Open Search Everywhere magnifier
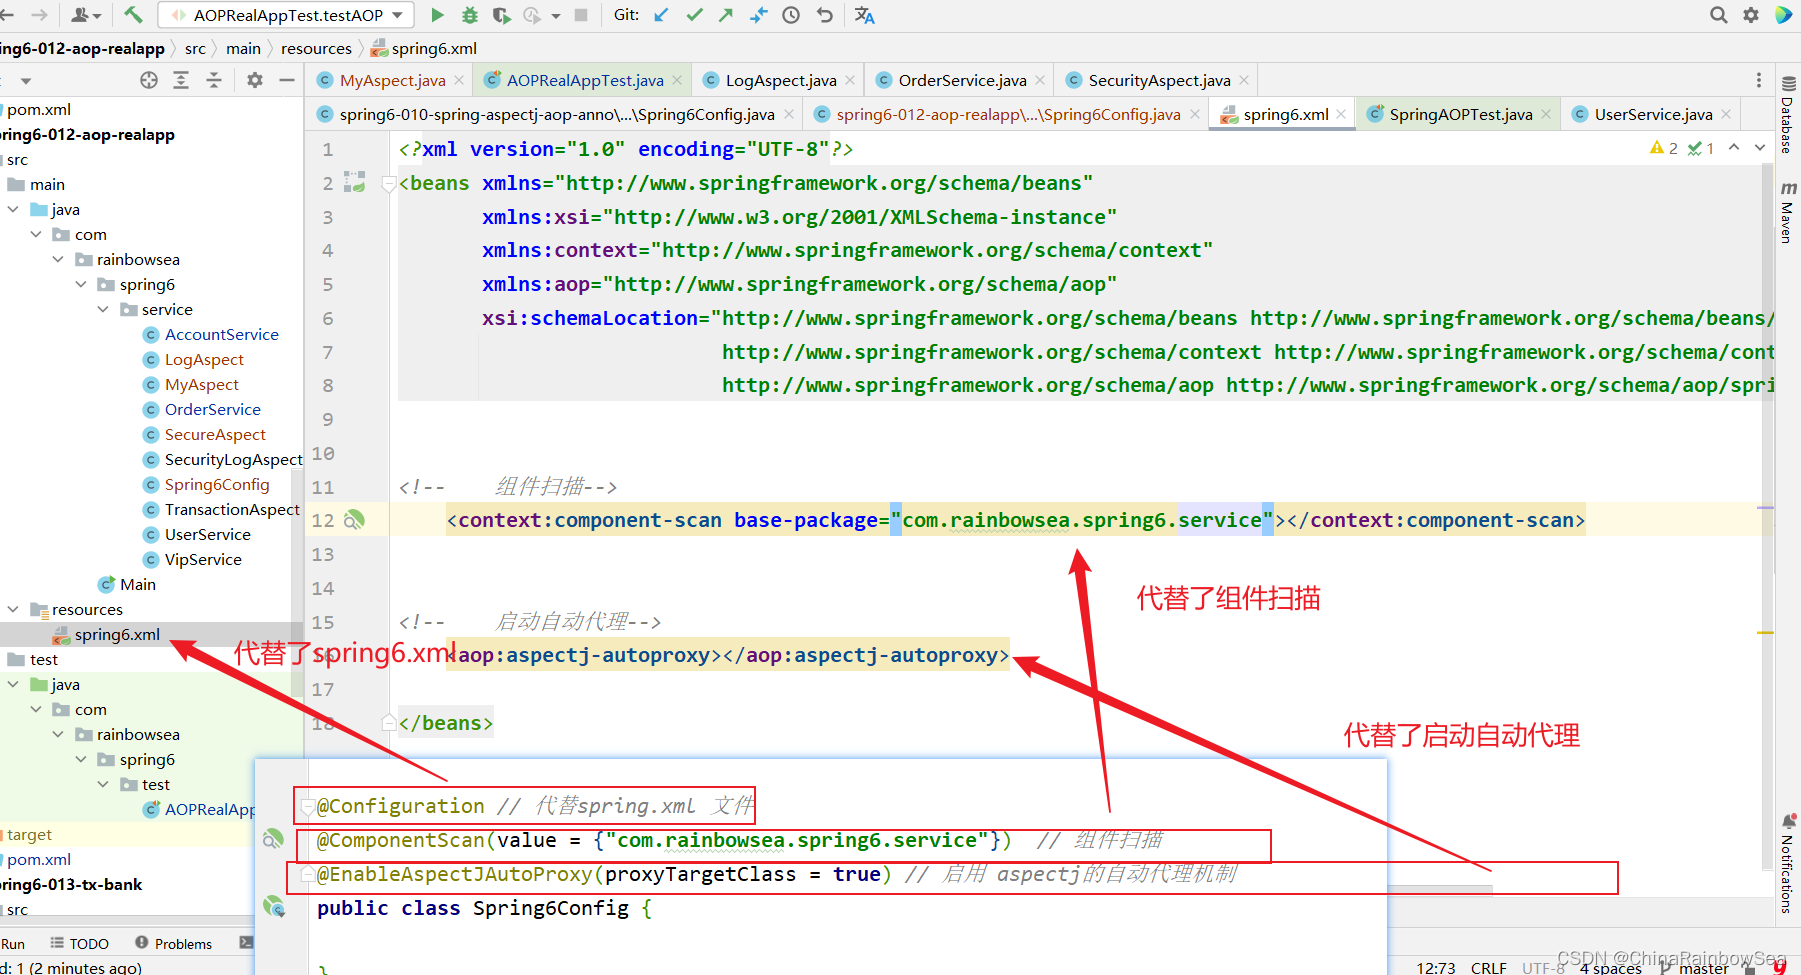This screenshot has width=1801, height=975. coord(1718,15)
